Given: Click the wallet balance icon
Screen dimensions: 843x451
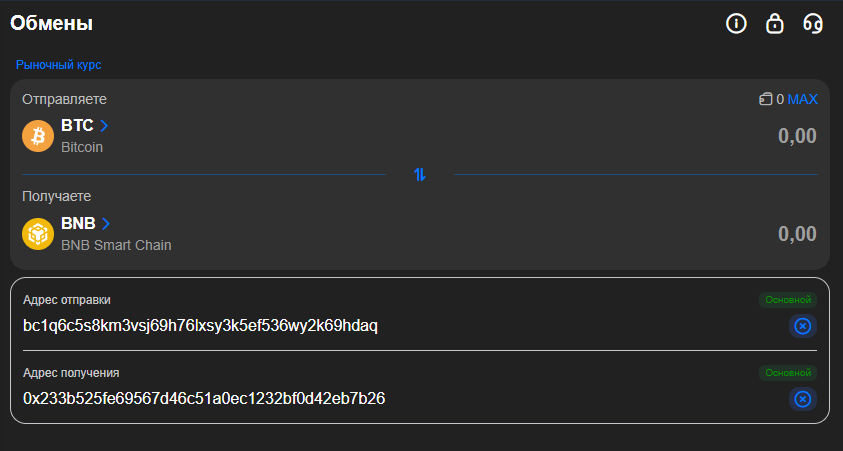Looking at the screenshot, I should (765, 99).
